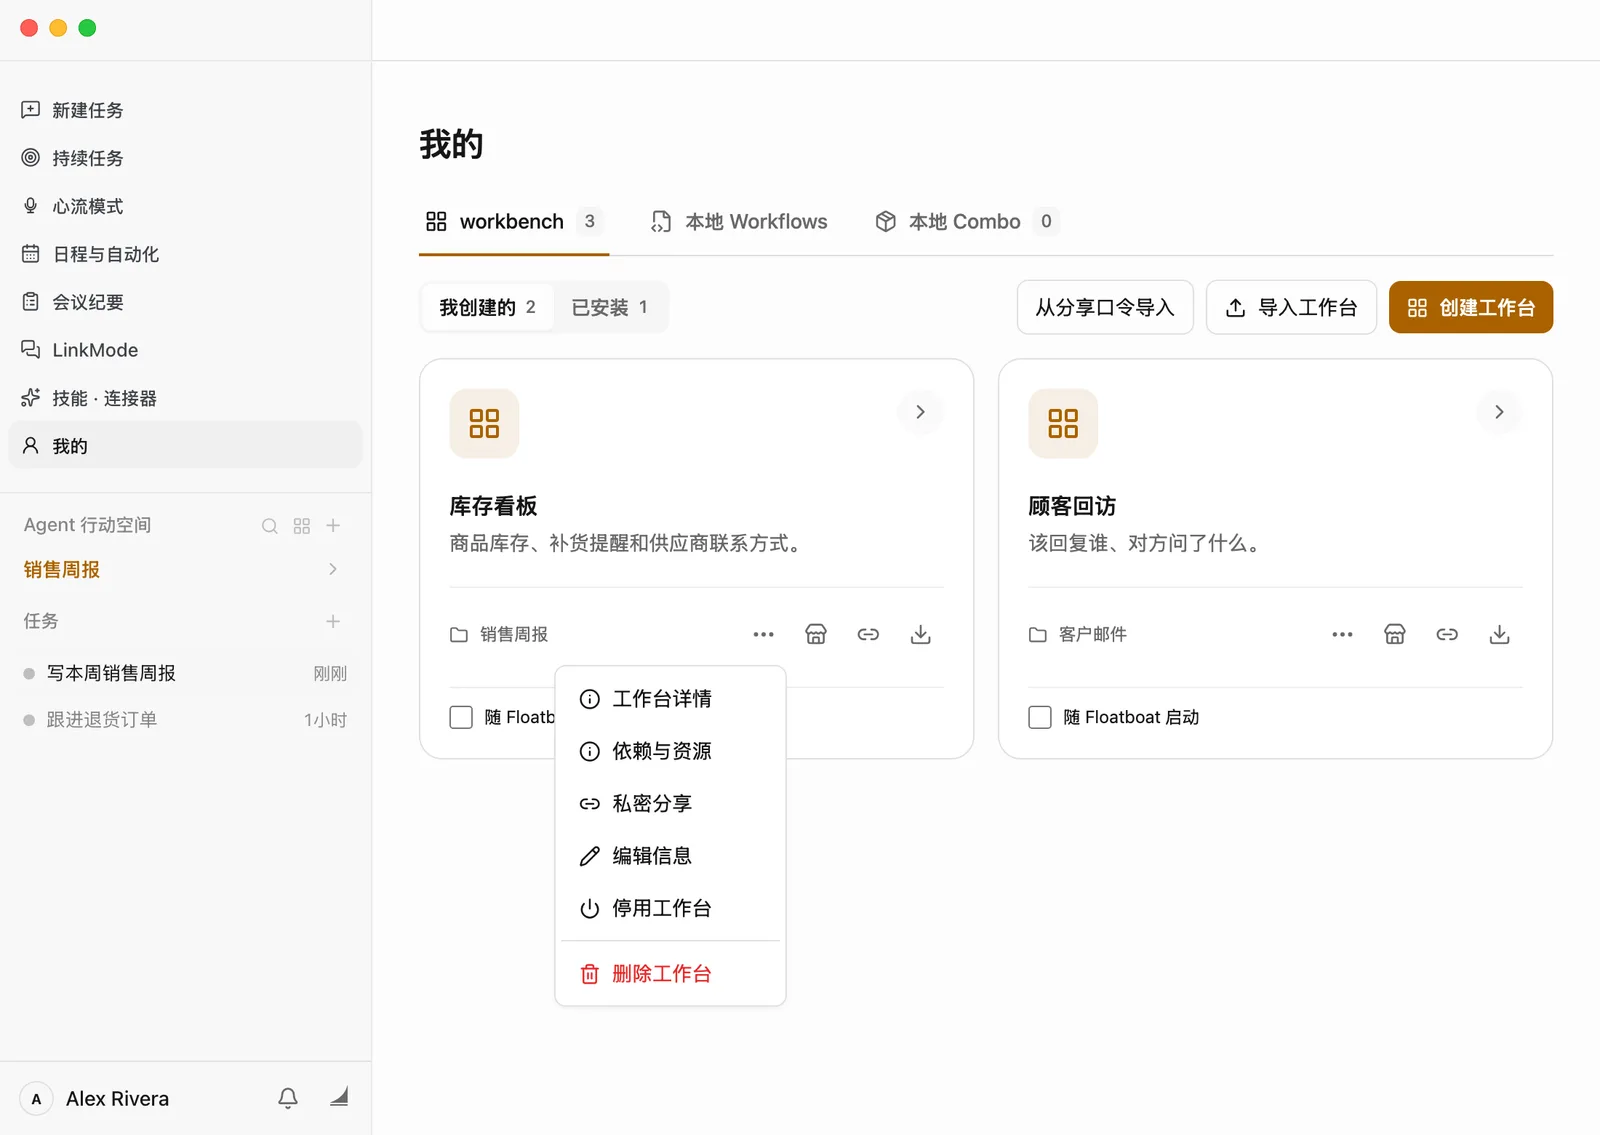Switch to the 本地 Workflows tab
Screen dimensions: 1600x1135
(740, 221)
